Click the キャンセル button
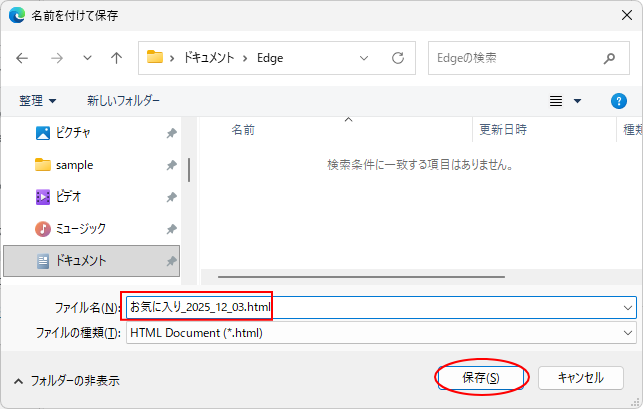The image size is (643, 409). [x=581, y=378]
